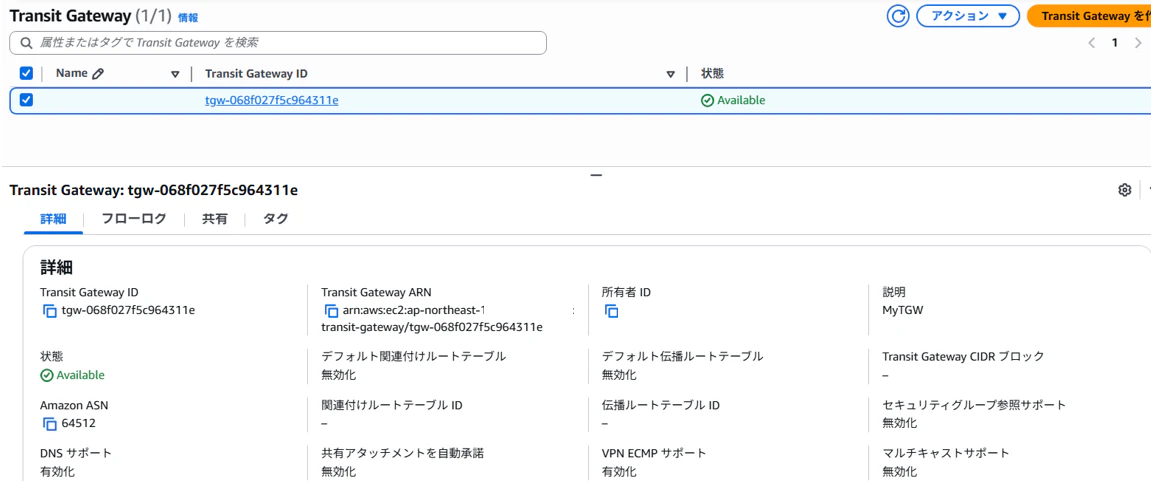
Task: Click the 状態 column header
Action: pos(714,73)
